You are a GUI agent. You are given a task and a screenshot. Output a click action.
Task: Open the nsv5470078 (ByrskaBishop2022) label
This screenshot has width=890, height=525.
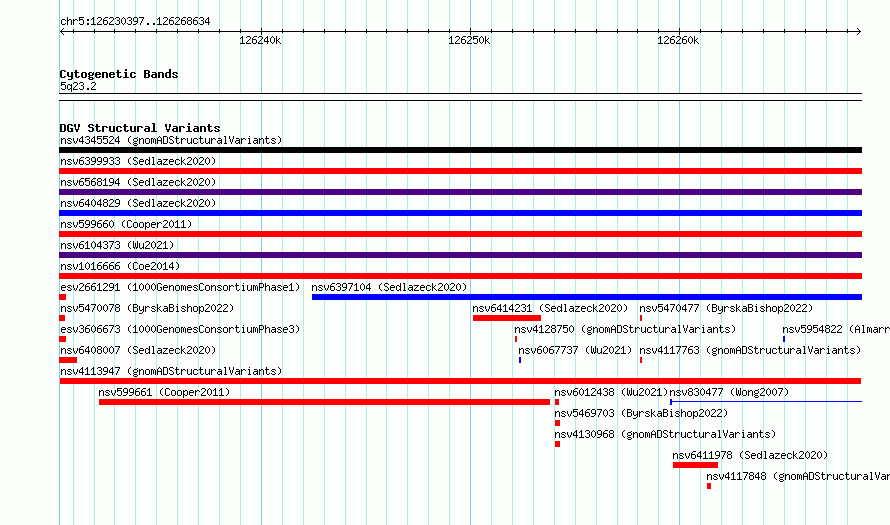pyautogui.click(x=147, y=308)
